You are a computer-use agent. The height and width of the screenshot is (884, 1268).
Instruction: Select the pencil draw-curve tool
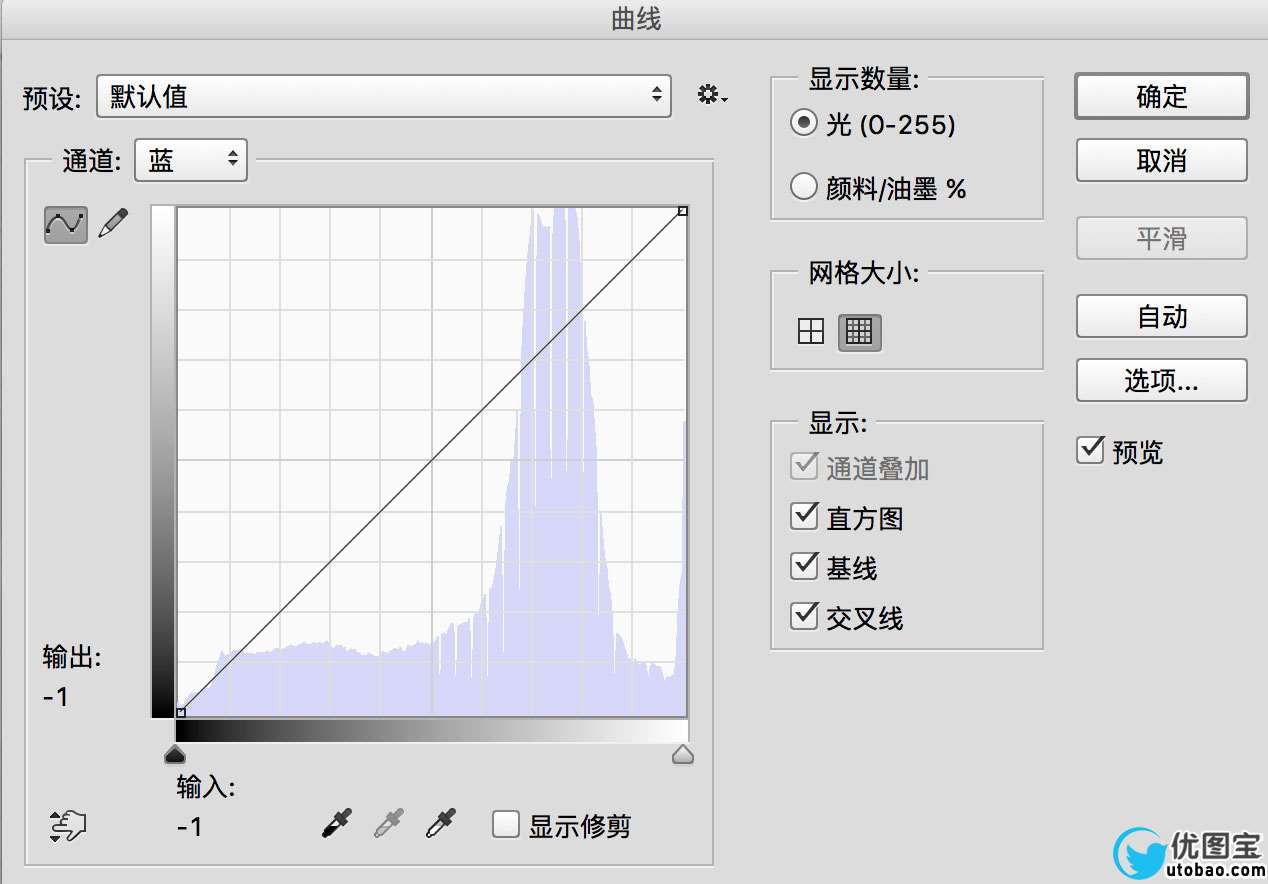click(x=115, y=224)
